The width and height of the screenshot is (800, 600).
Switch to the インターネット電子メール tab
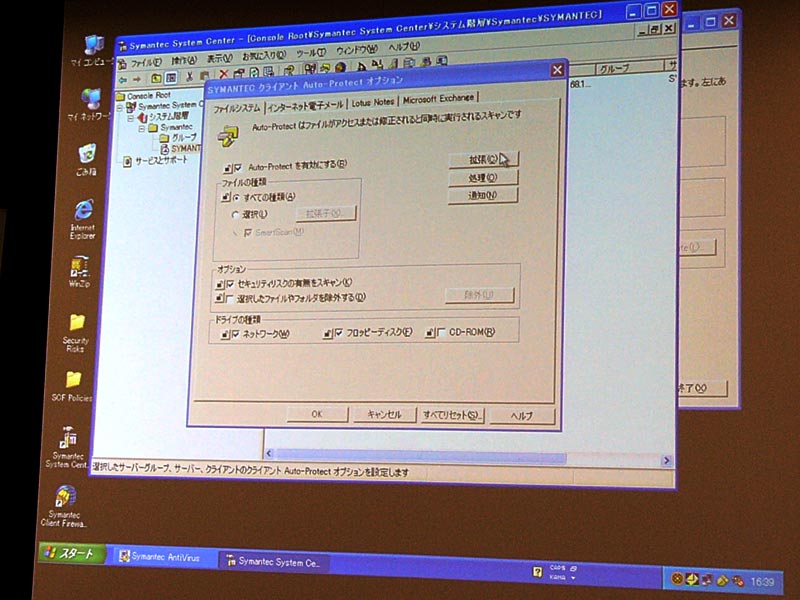tap(306, 106)
